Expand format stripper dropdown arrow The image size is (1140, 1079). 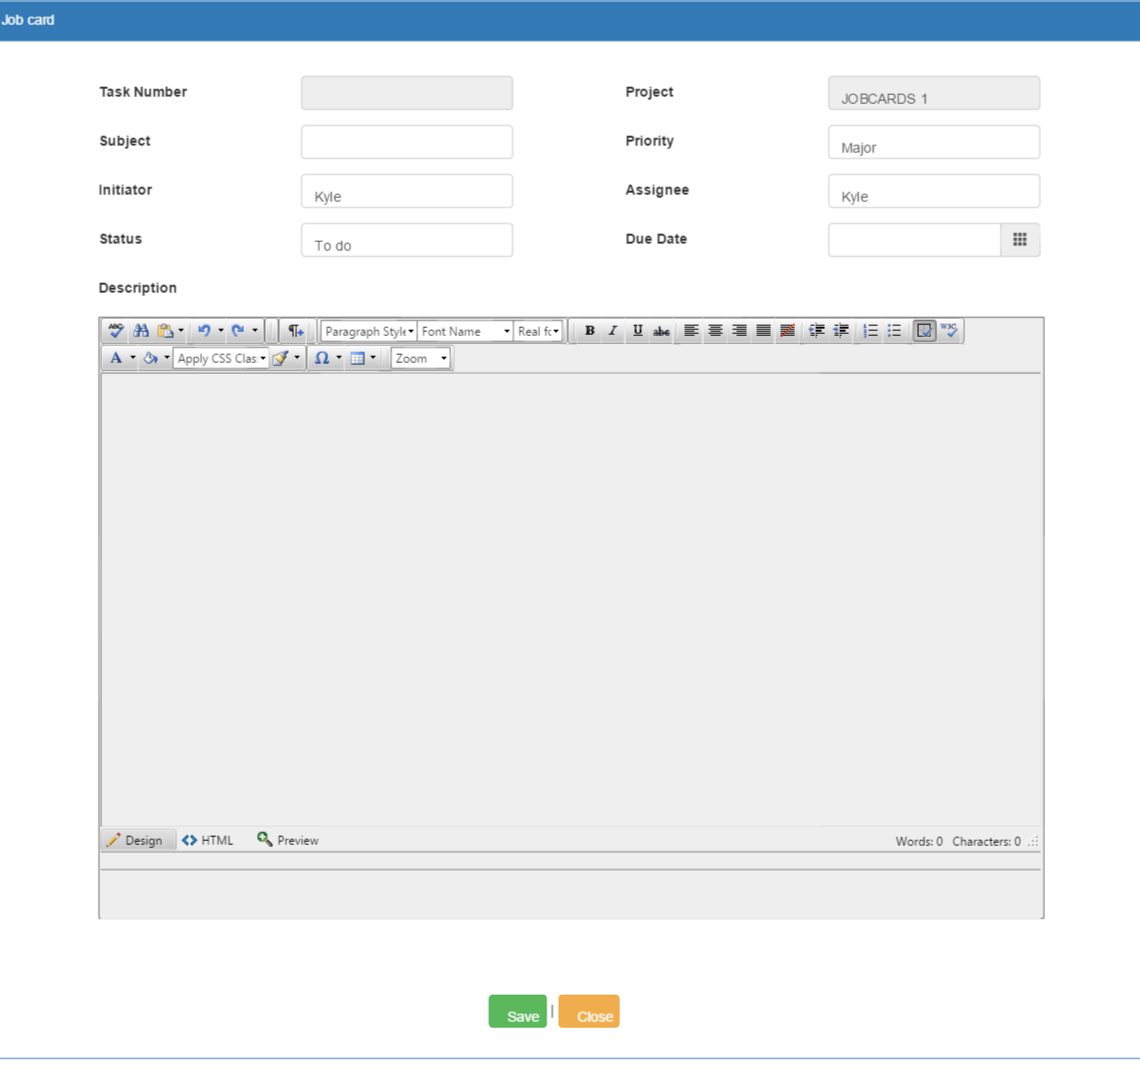pos(297,358)
